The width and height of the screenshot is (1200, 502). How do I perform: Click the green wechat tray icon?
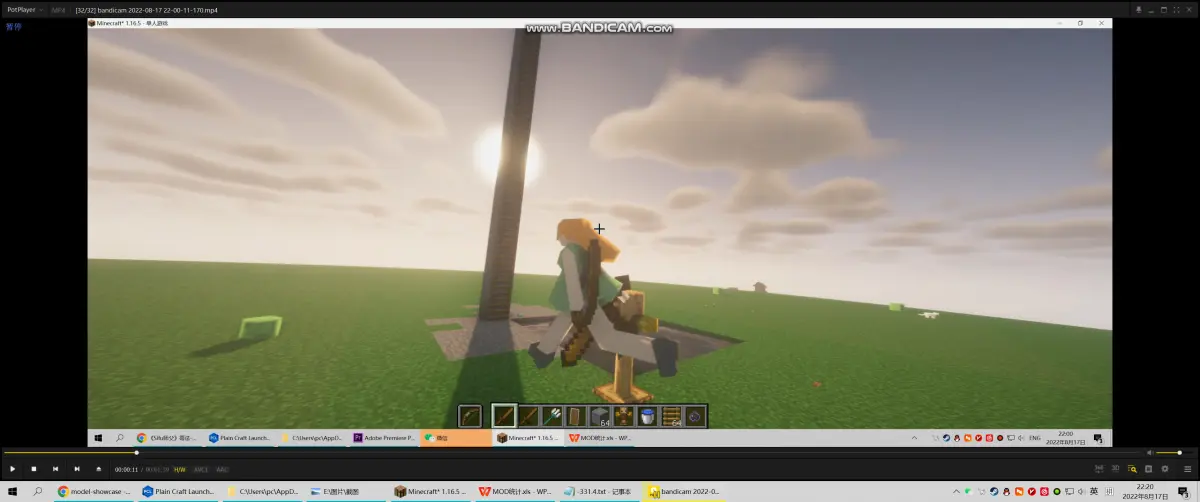pos(968,491)
